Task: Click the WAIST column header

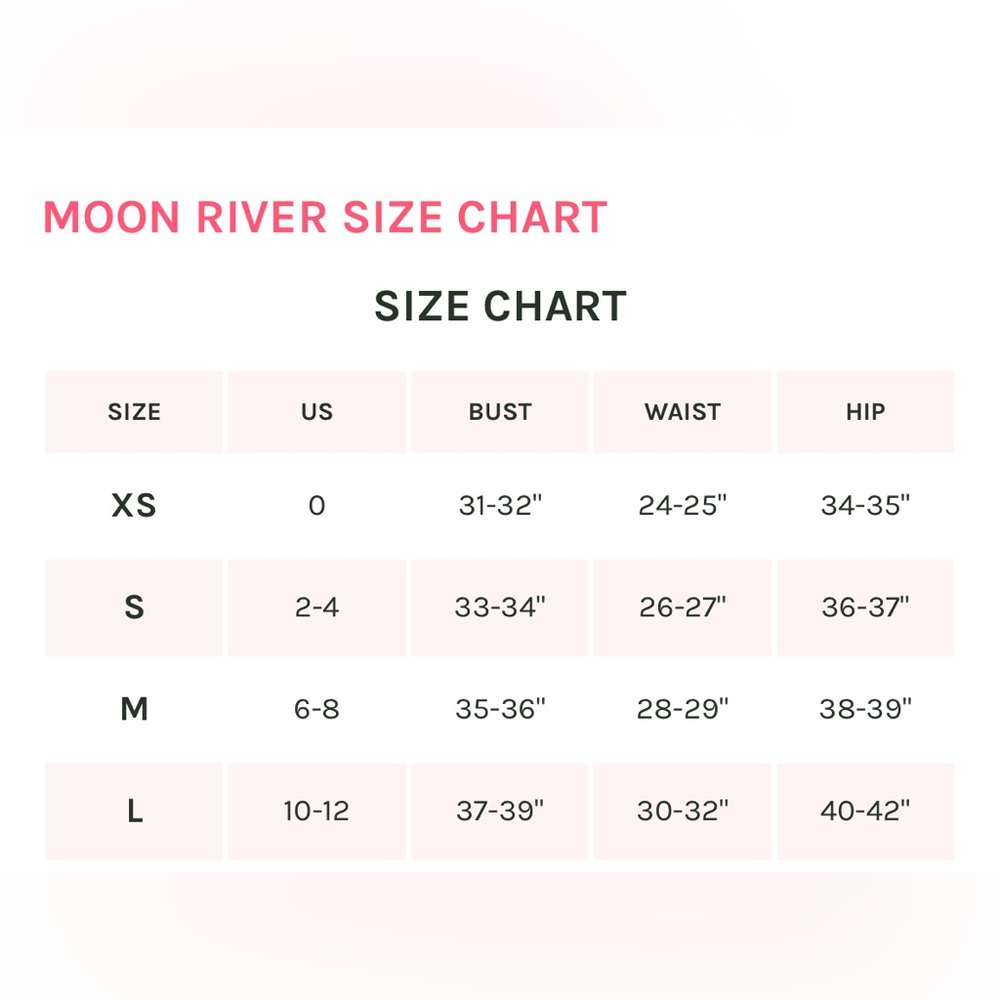Action: point(683,412)
